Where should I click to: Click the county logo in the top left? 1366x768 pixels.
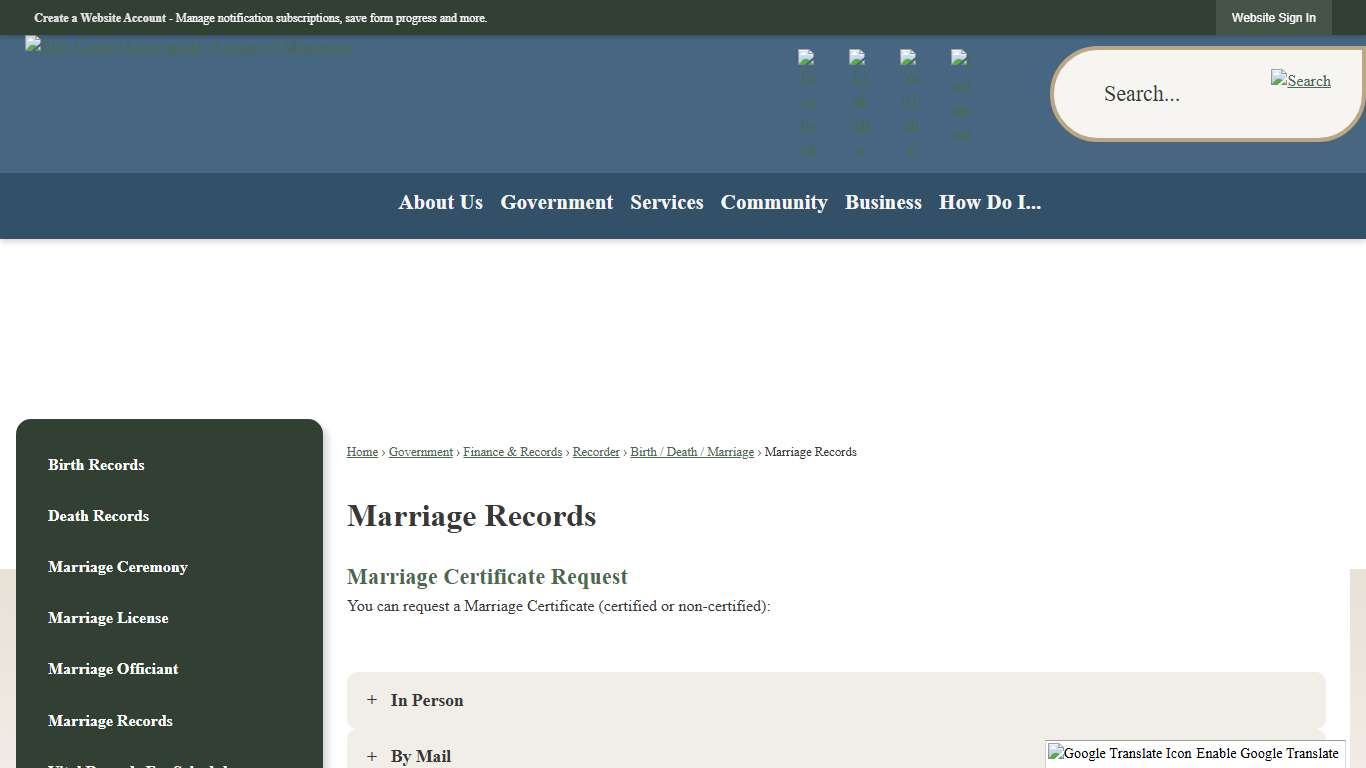coord(186,44)
